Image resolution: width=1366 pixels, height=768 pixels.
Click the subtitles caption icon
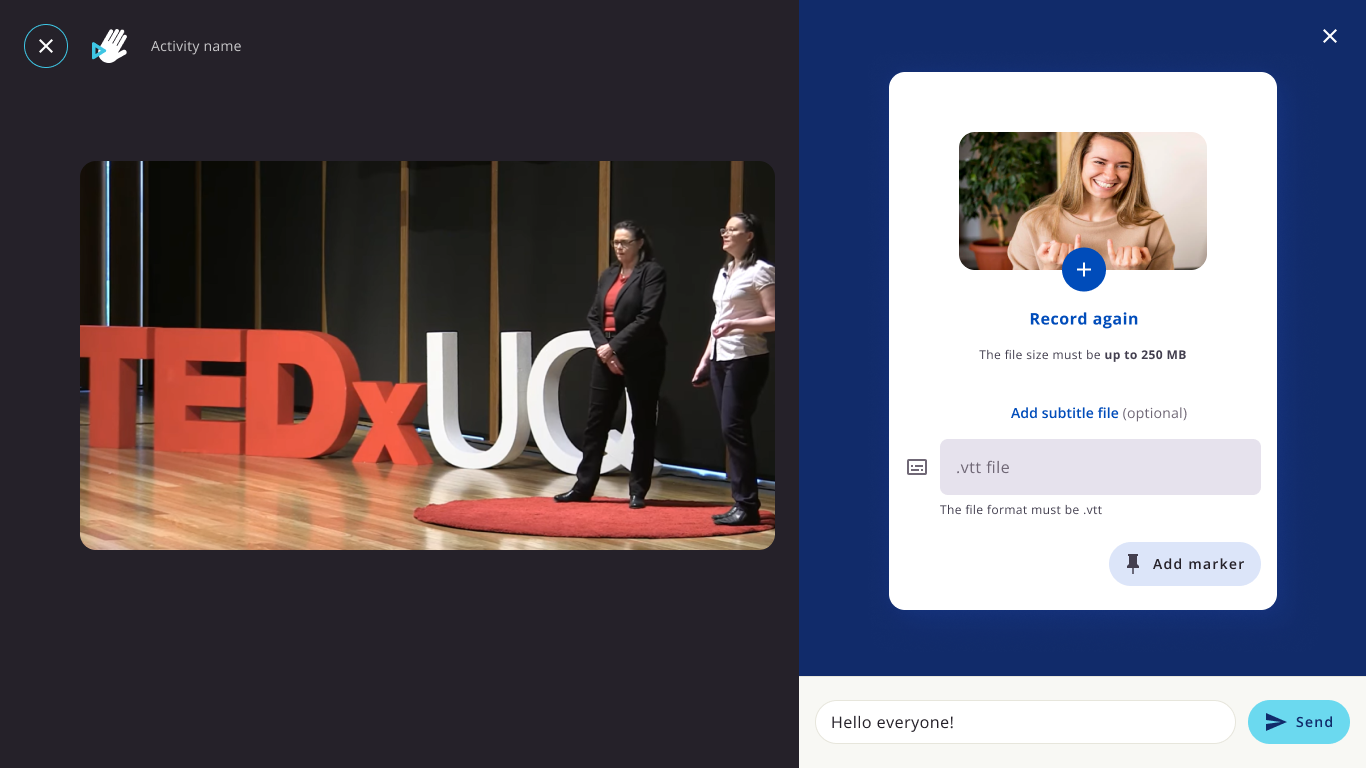coord(917,467)
